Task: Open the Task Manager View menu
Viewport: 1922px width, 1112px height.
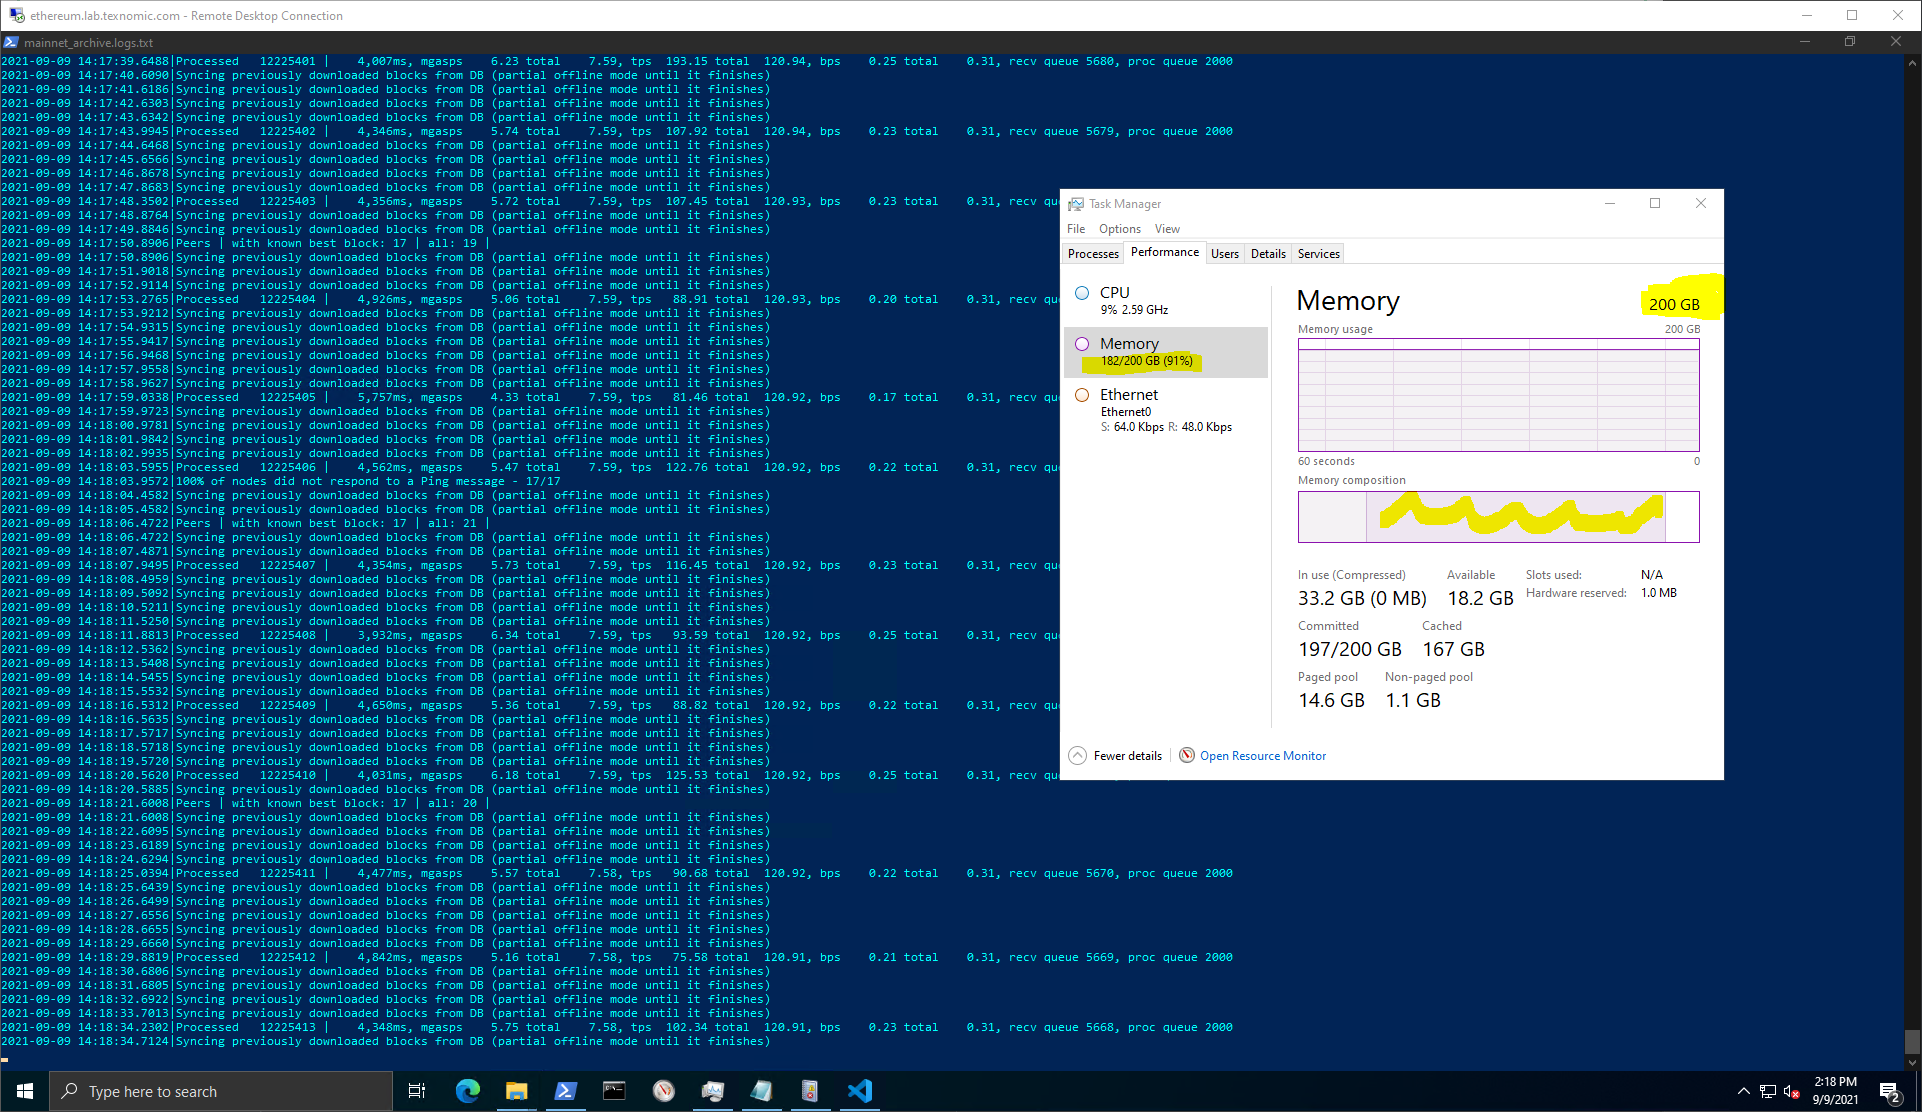Action: [1167, 229]
